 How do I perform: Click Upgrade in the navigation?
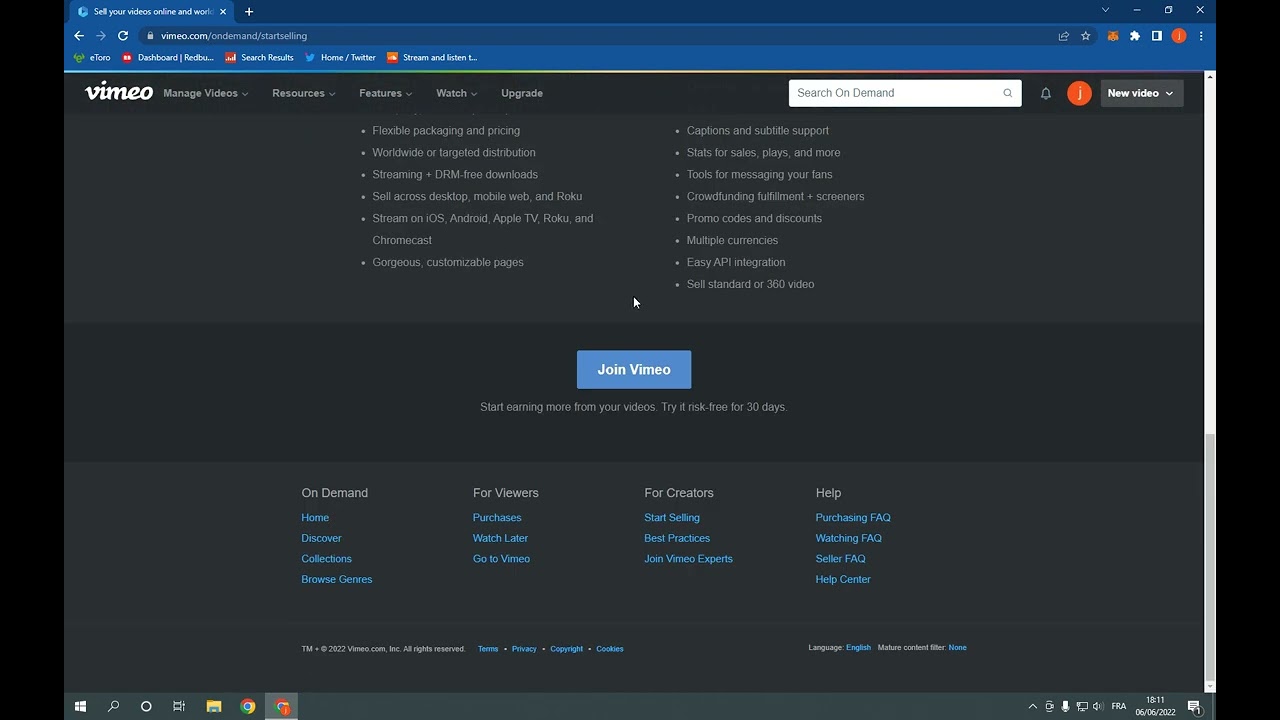(x=522, y=93)
